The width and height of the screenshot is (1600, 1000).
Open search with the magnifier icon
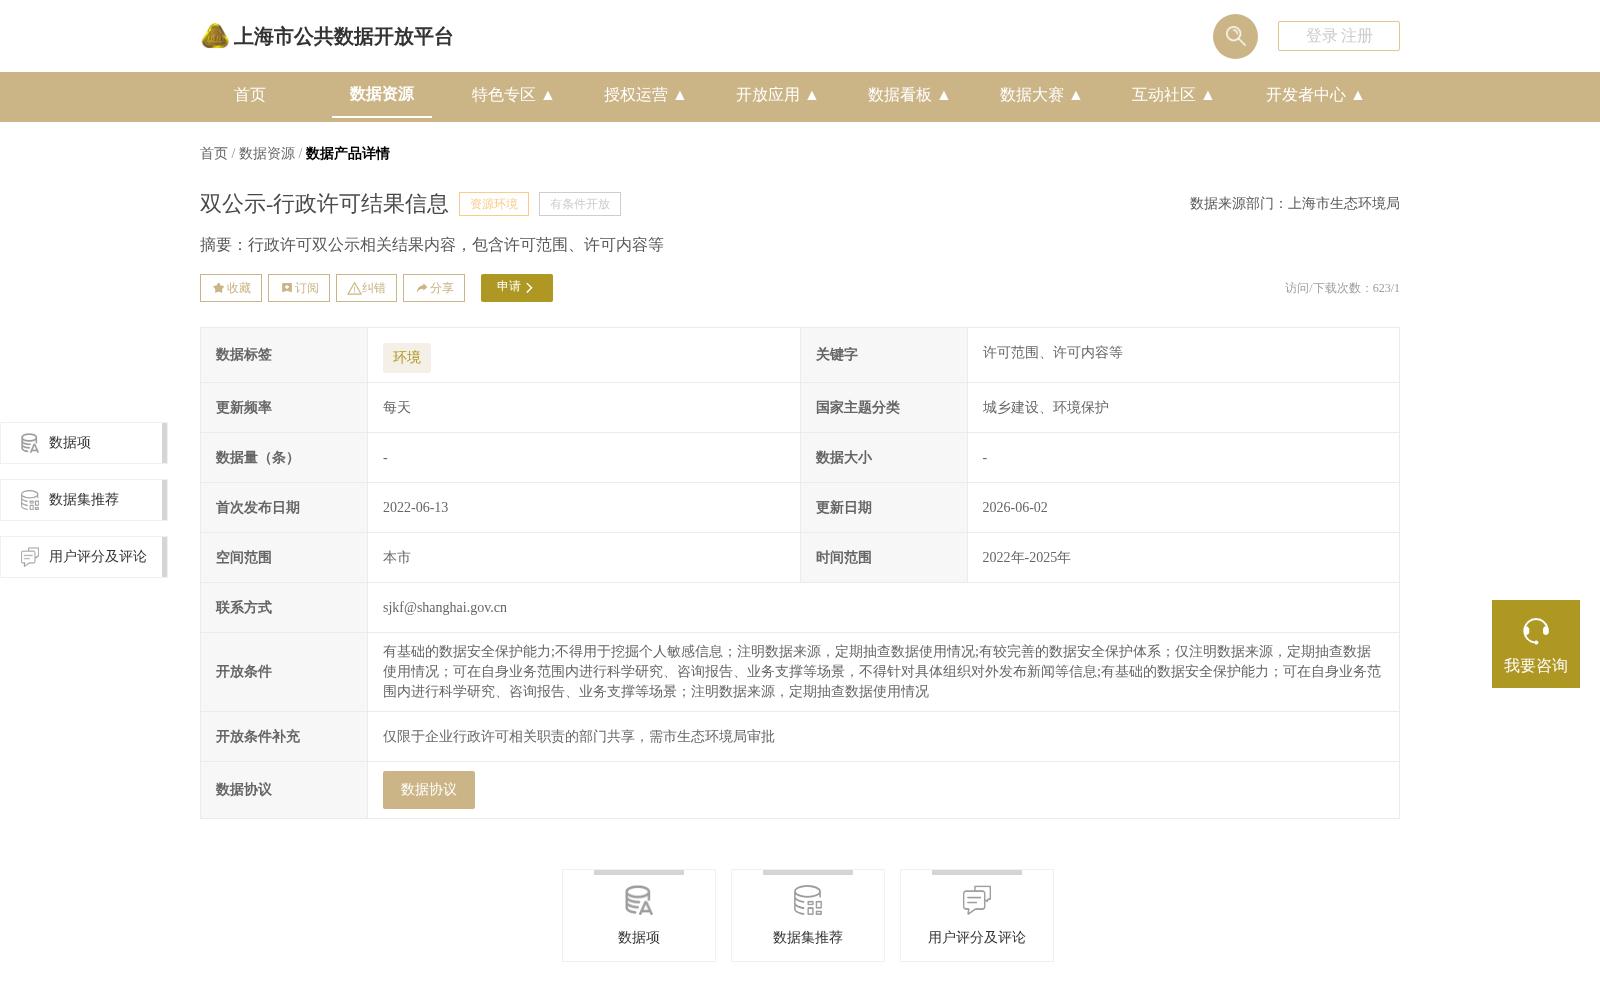pyautogui.click(x=1235, y=36)
